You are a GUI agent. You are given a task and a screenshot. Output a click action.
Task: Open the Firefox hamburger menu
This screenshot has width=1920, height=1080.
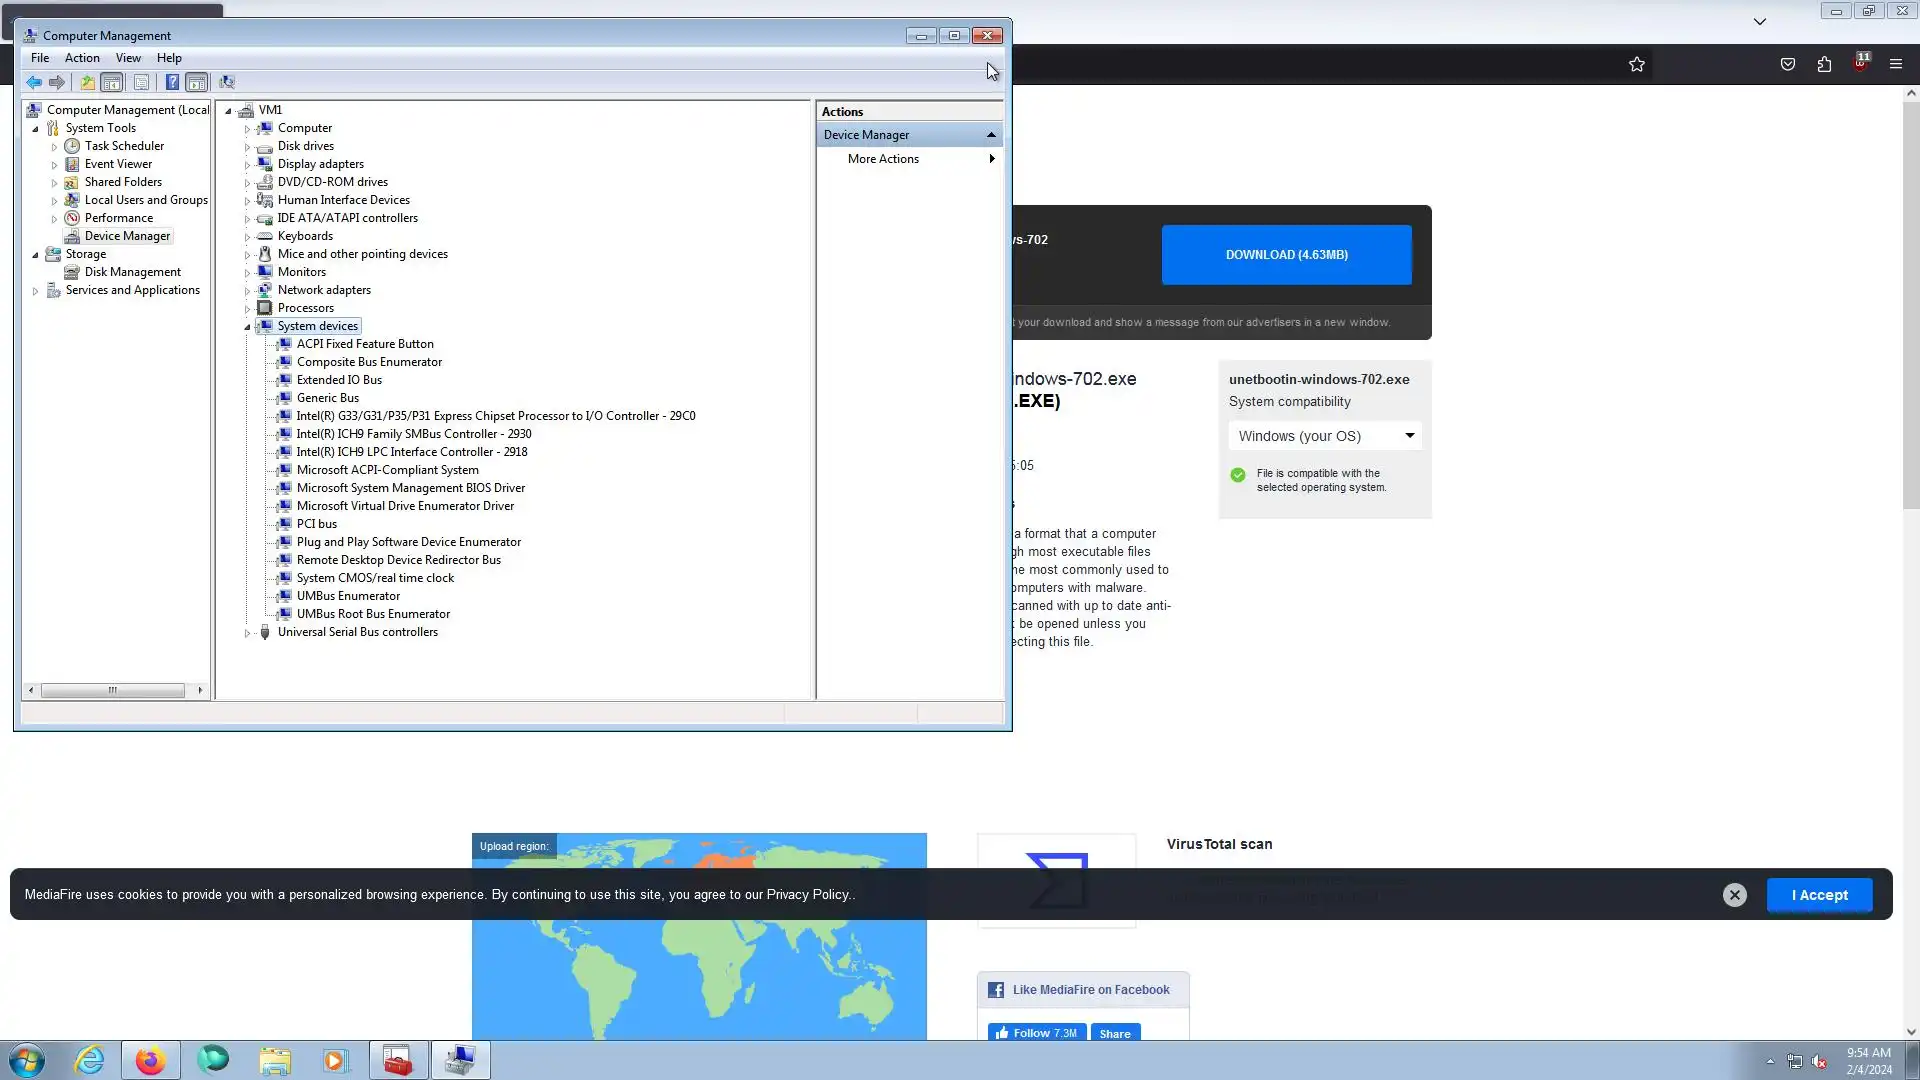coord(1895,65)
